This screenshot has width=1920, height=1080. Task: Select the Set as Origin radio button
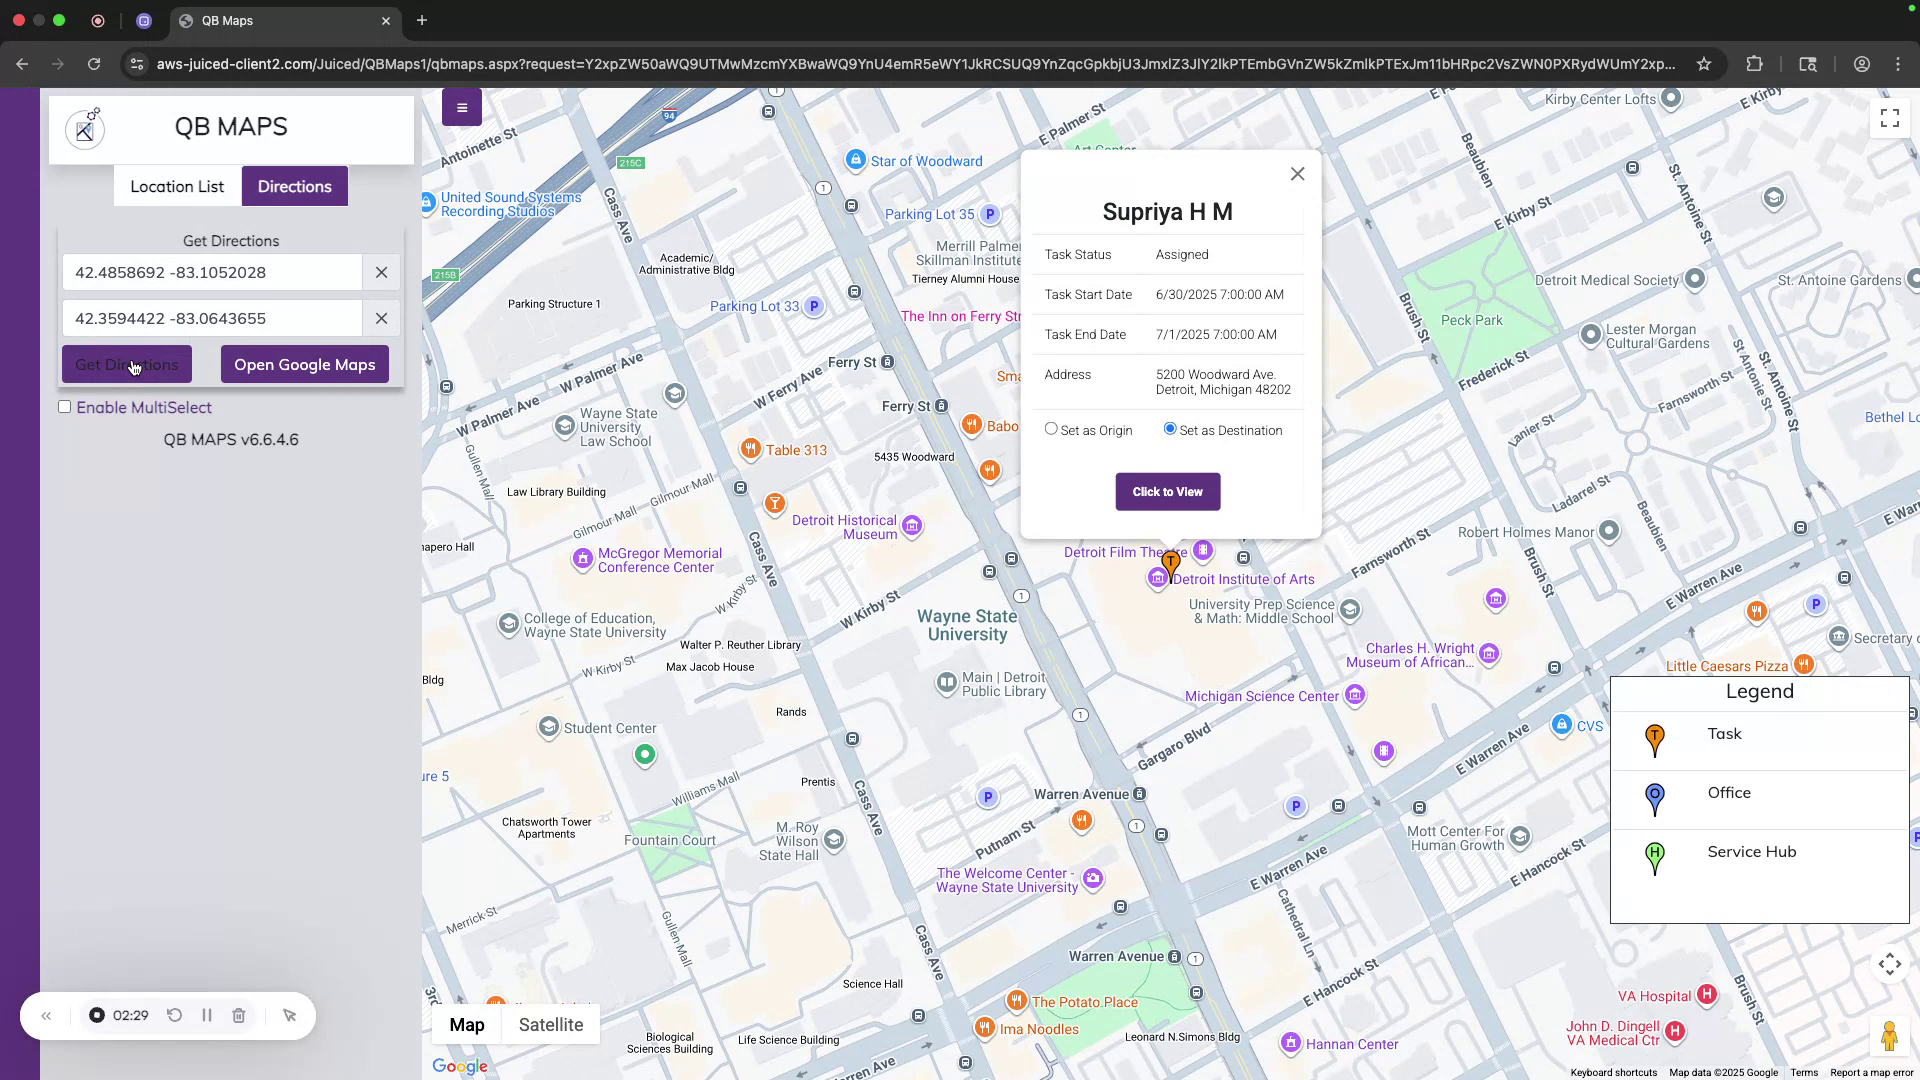pyautogui.click(x=1051, y=428)
